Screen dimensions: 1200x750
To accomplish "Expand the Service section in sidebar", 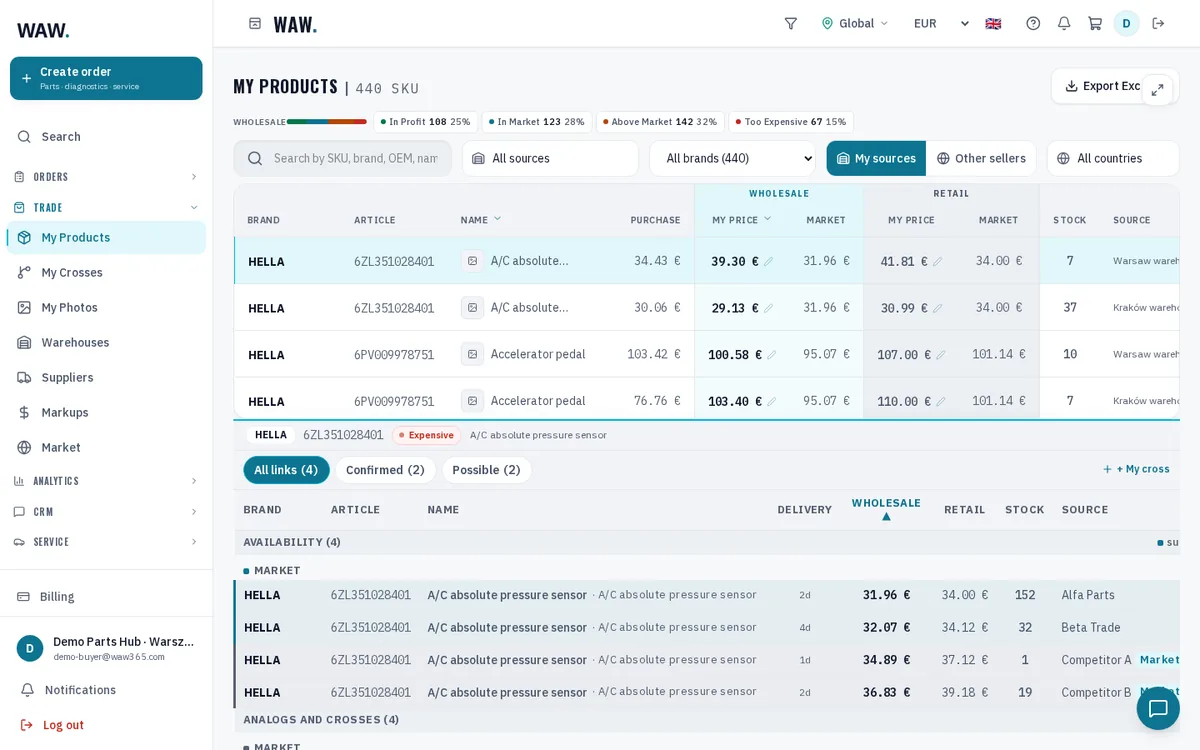I will (x=106, y=542).
